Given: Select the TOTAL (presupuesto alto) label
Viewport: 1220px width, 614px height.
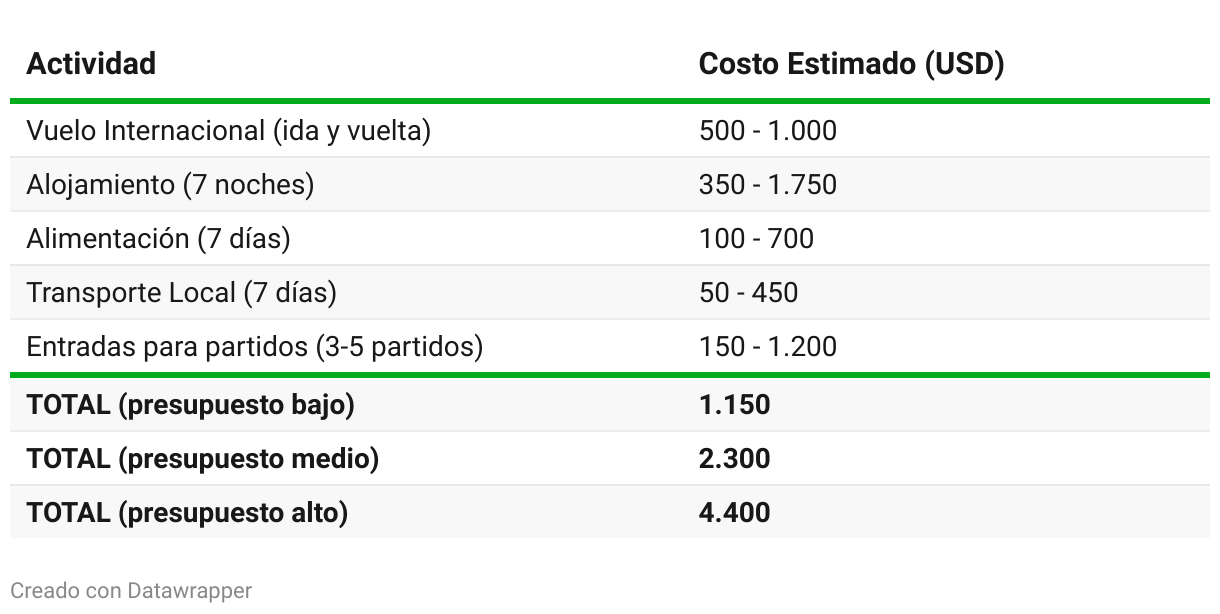Looking at the screenshot, I should pos(187,513).
